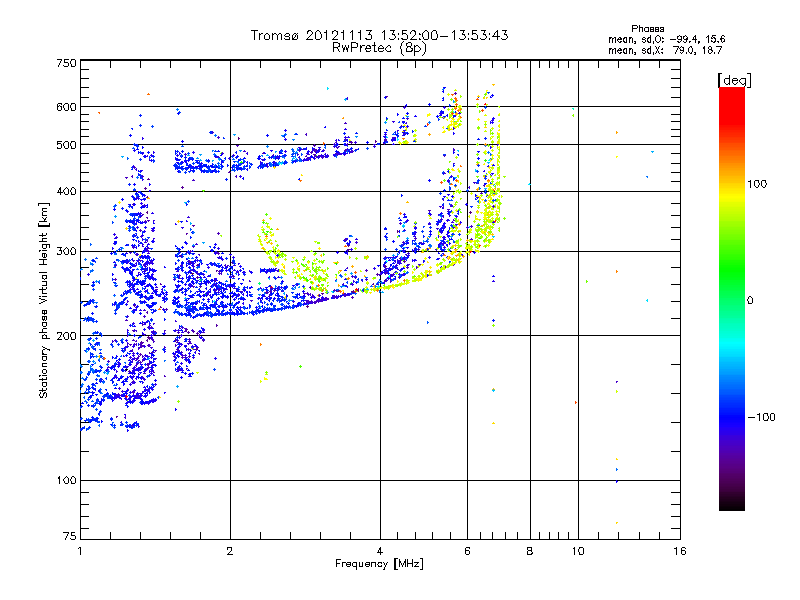Click the x-axis tick label '8'
This screenshot has width=800, height=600.
coord(530,551)
